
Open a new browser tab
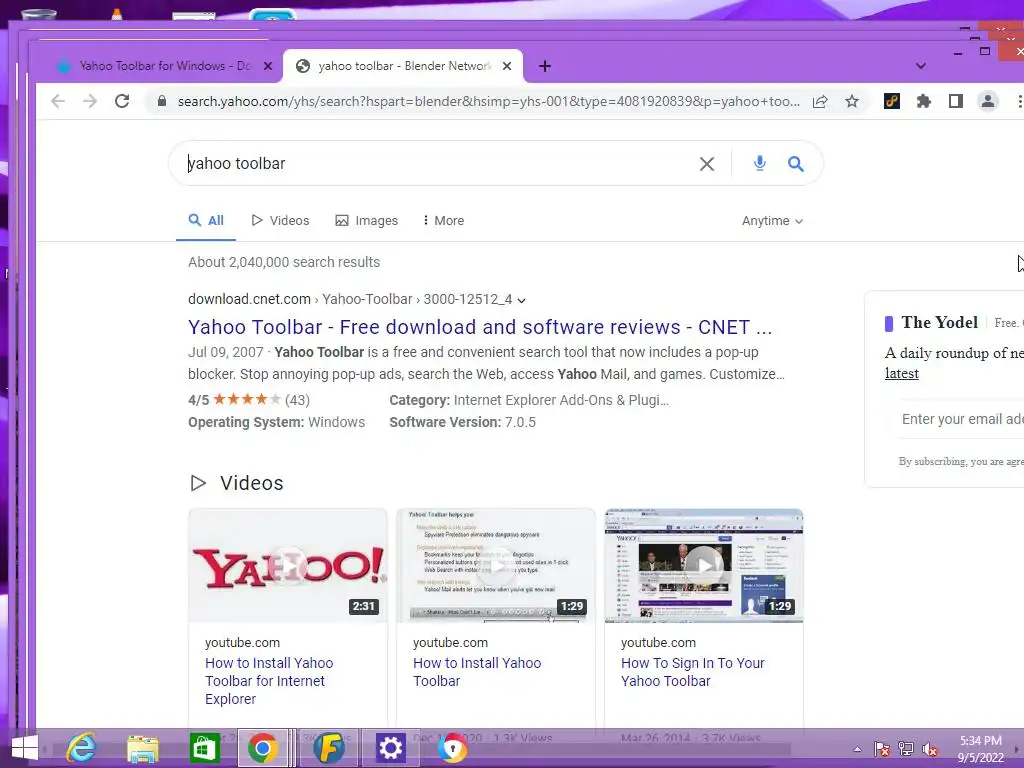click(545, 66)
